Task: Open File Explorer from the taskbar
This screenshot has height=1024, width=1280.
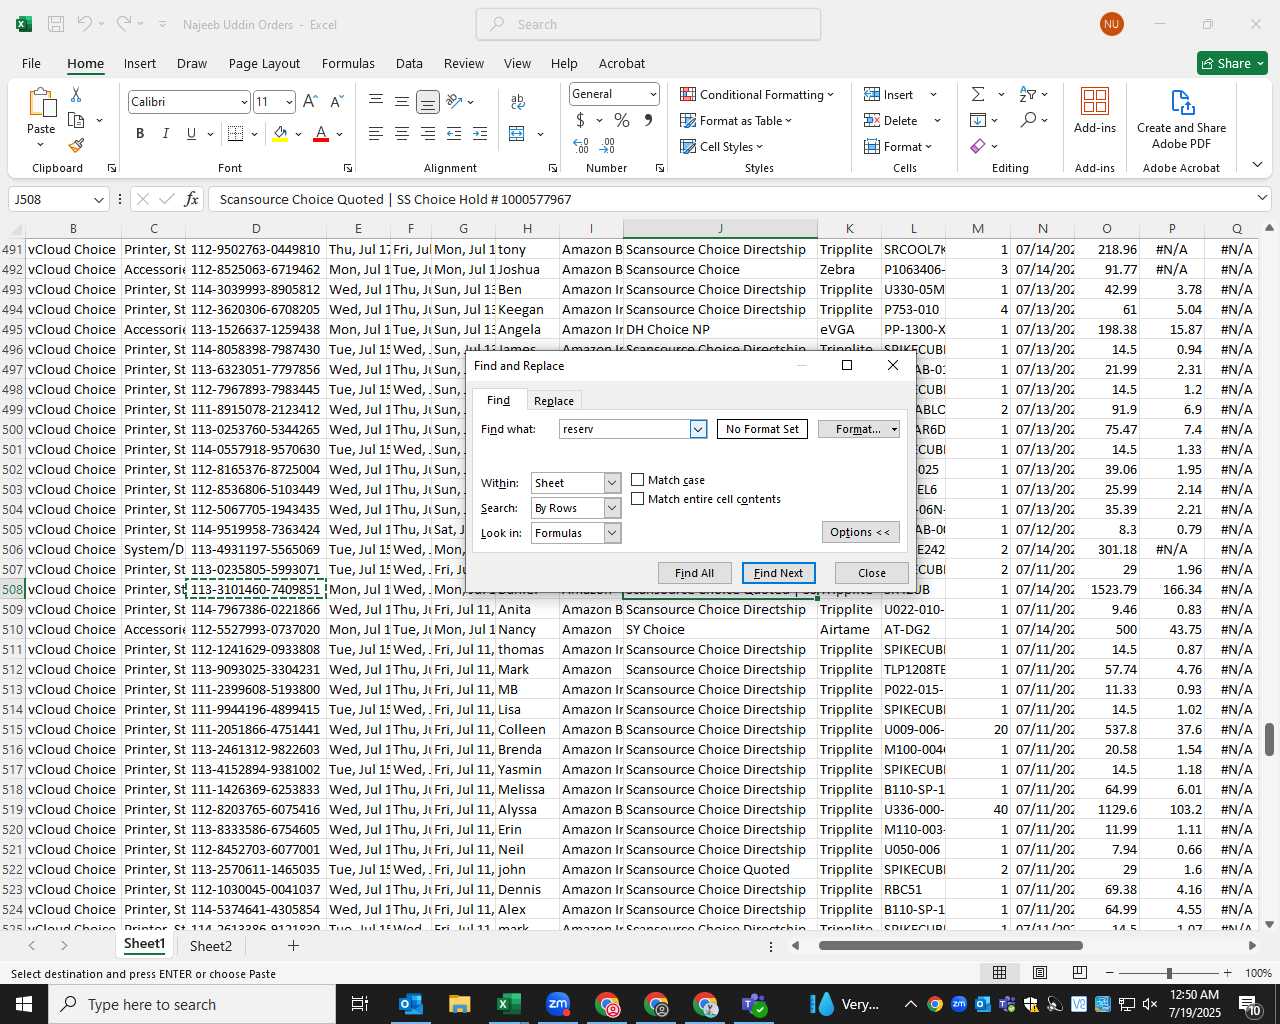Action: point(459,1004)
